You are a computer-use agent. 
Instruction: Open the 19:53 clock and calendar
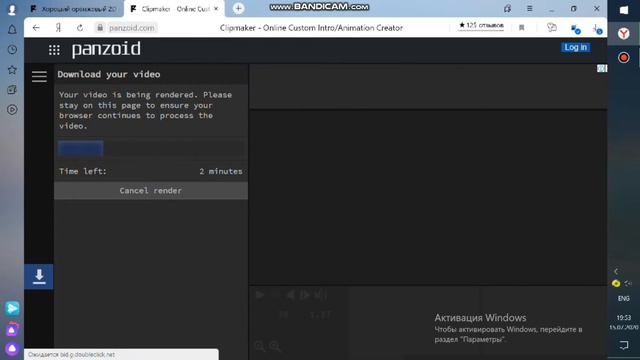tap(624, 322)
